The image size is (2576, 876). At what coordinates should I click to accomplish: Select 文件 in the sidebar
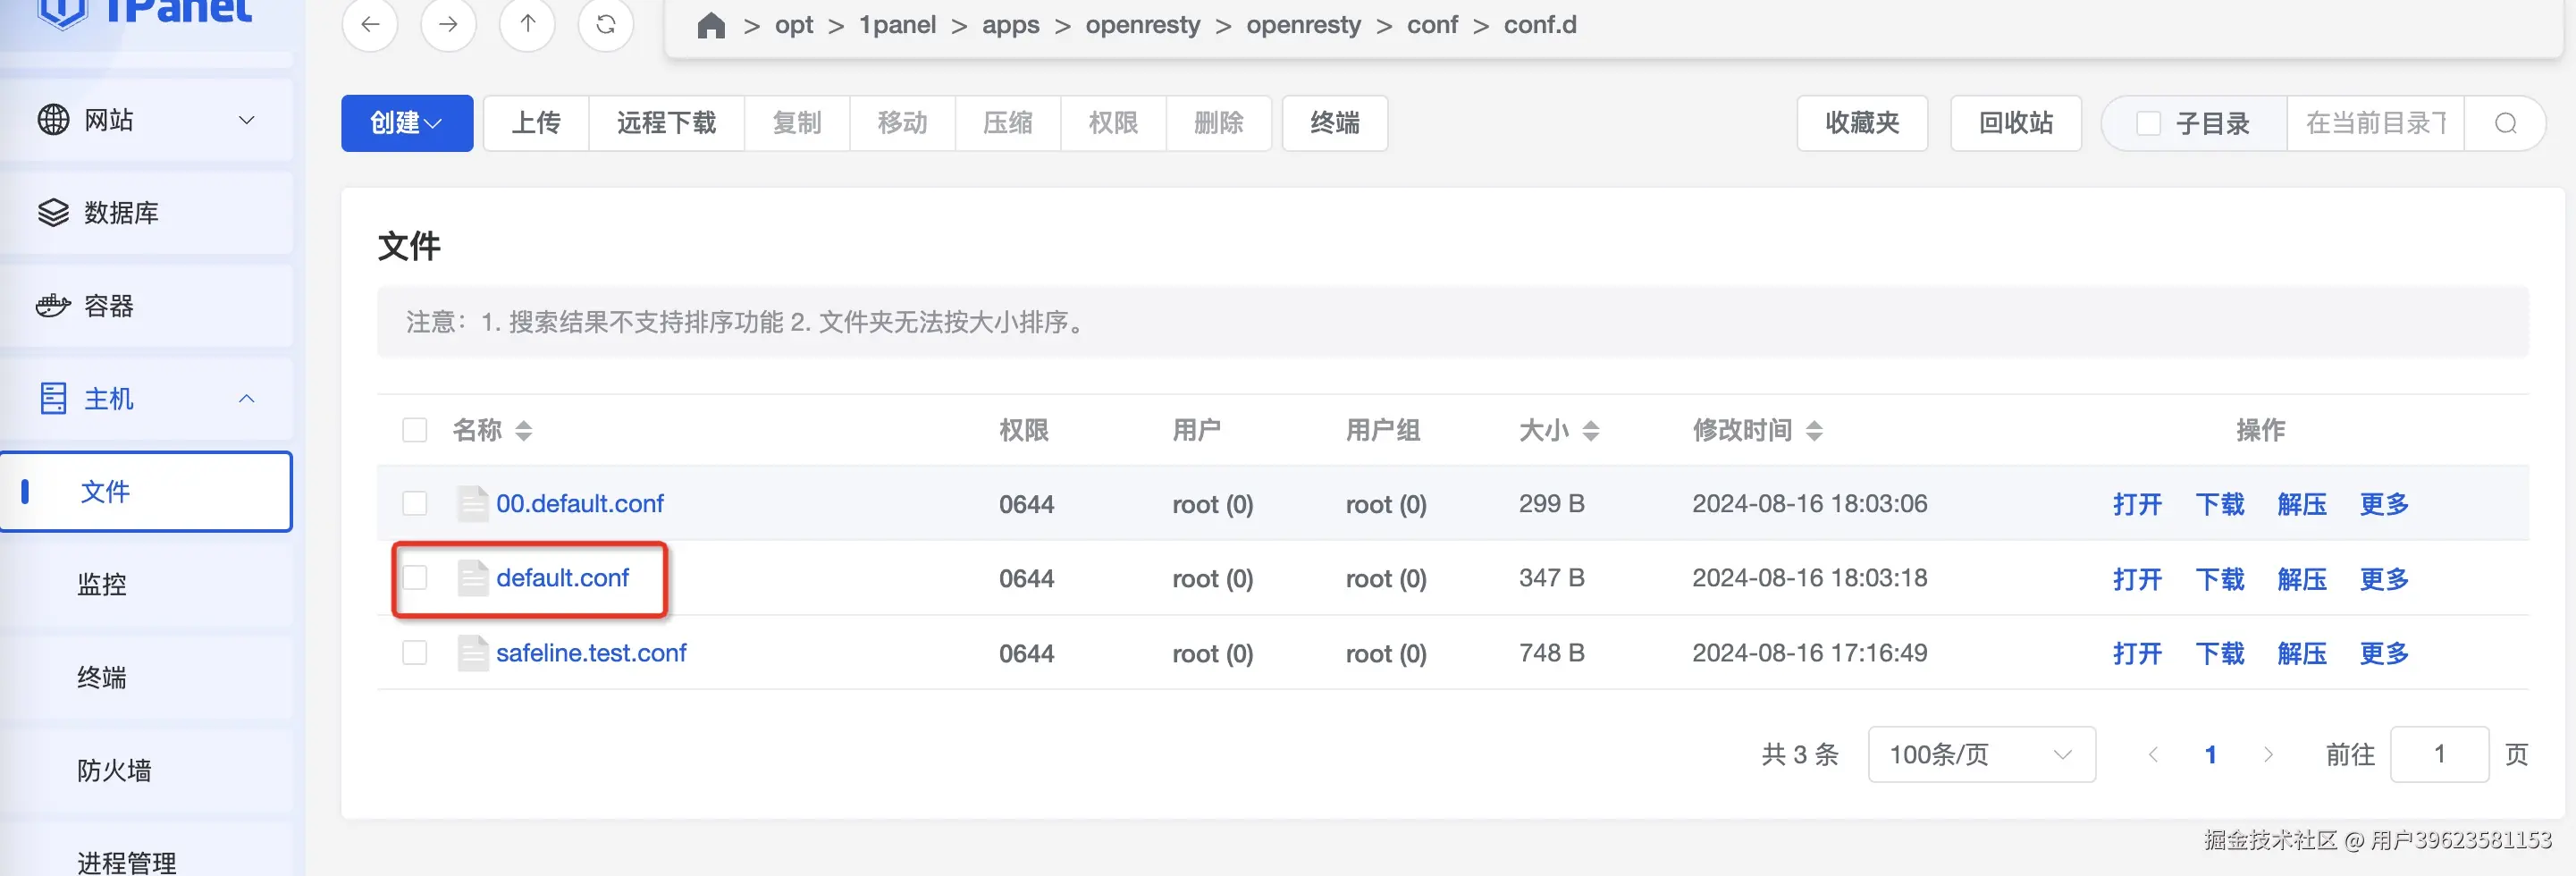click(146, 491)
